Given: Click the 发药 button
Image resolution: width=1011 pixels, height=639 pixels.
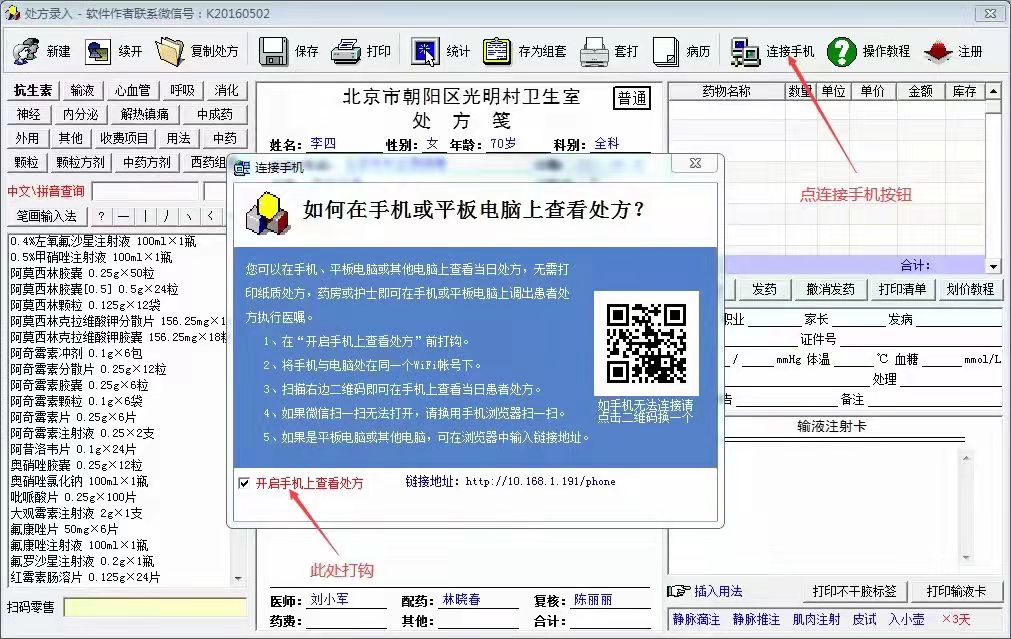Looking at the screenshot, I should [764, 289].
